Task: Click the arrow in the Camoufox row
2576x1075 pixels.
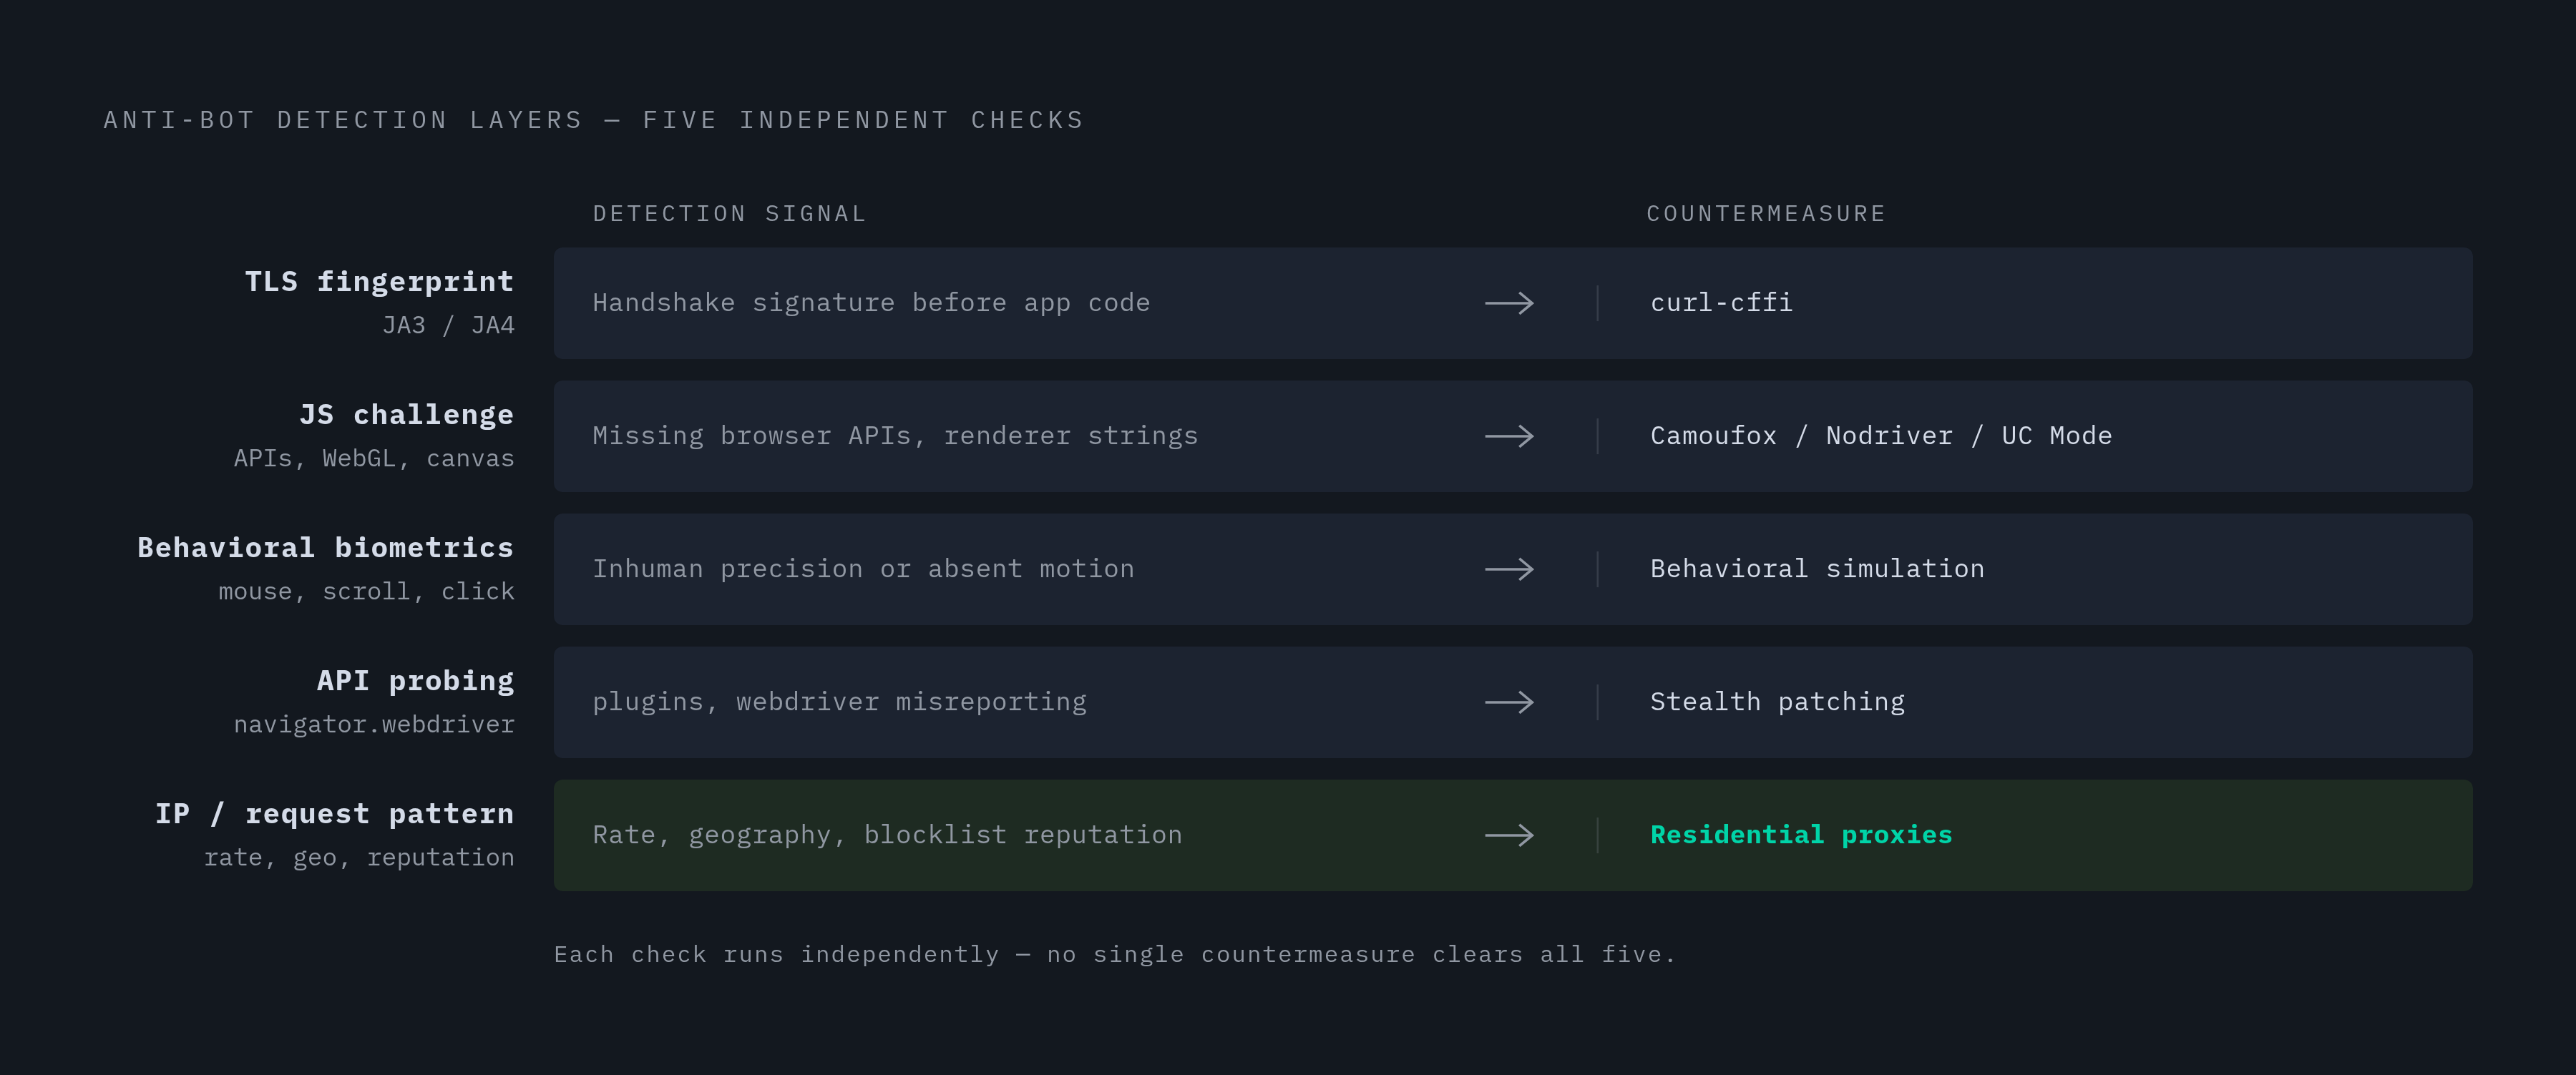Action: (1509, 436)
